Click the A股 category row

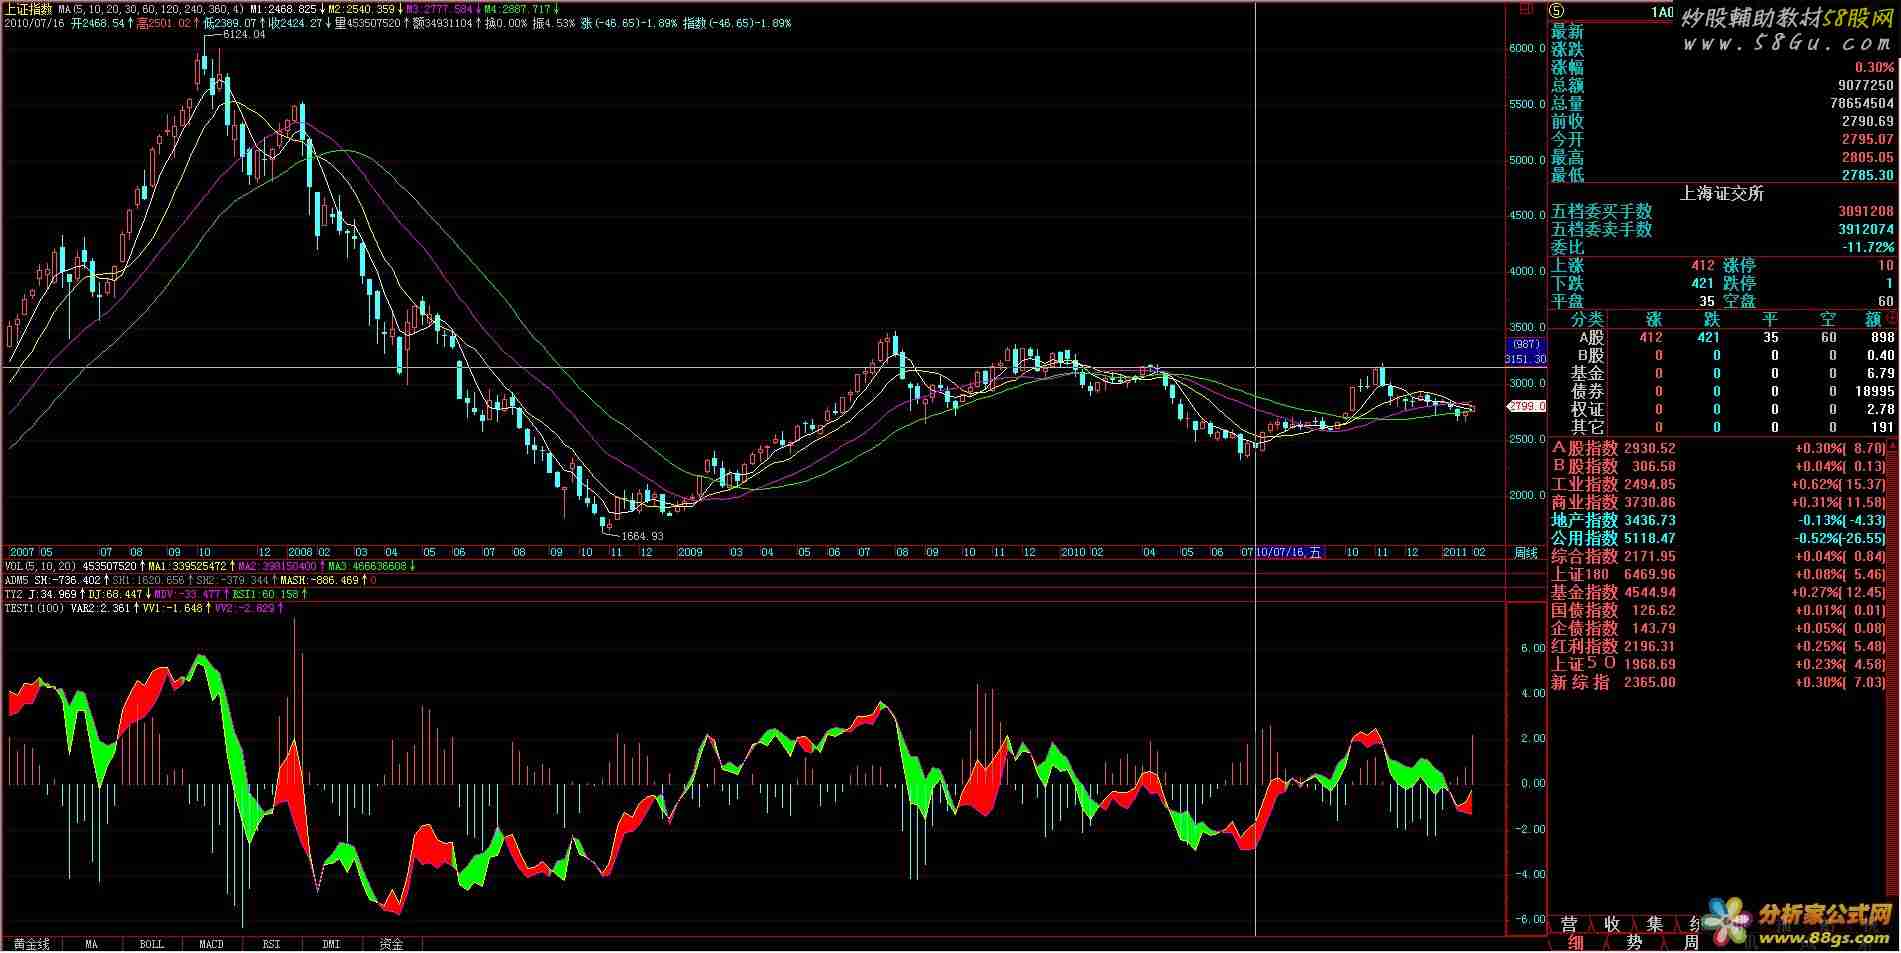pyautogui.click(x=1723, y=338)
